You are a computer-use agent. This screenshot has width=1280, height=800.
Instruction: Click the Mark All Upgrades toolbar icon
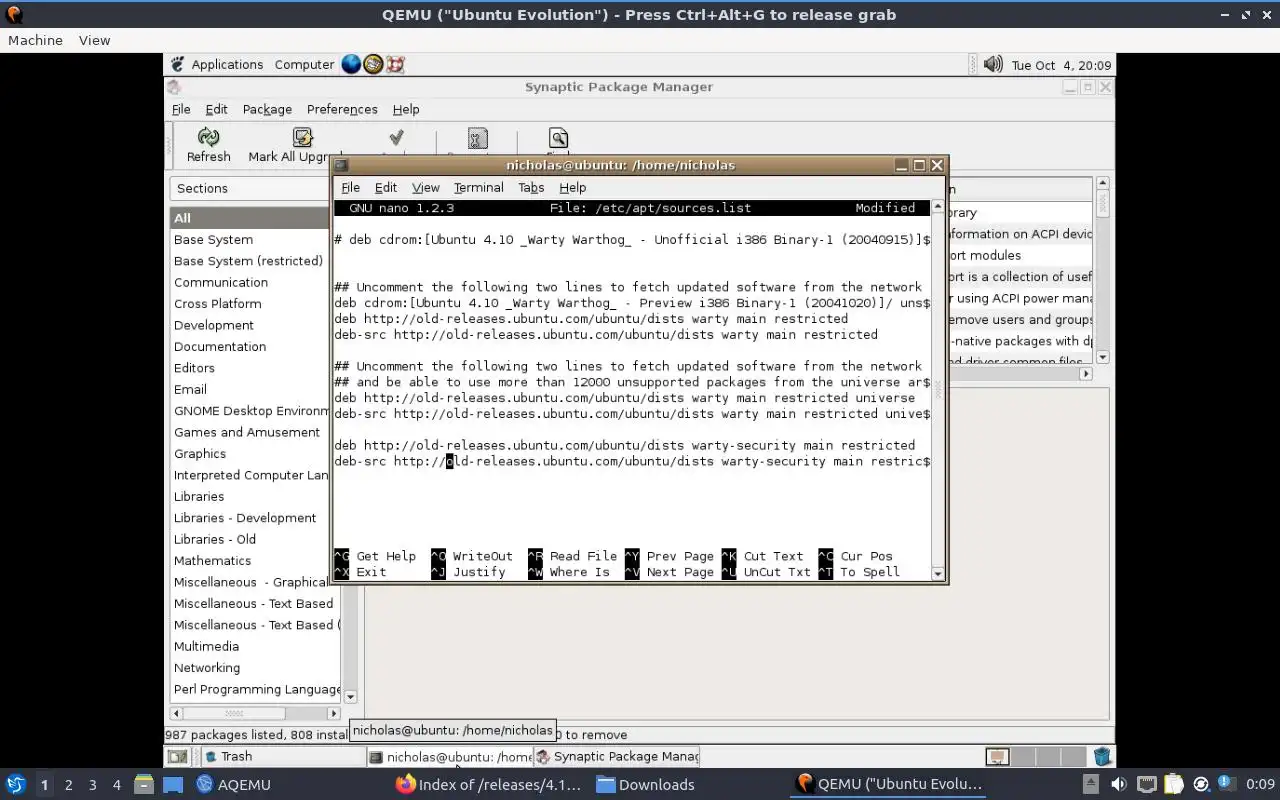coord(303,137)
